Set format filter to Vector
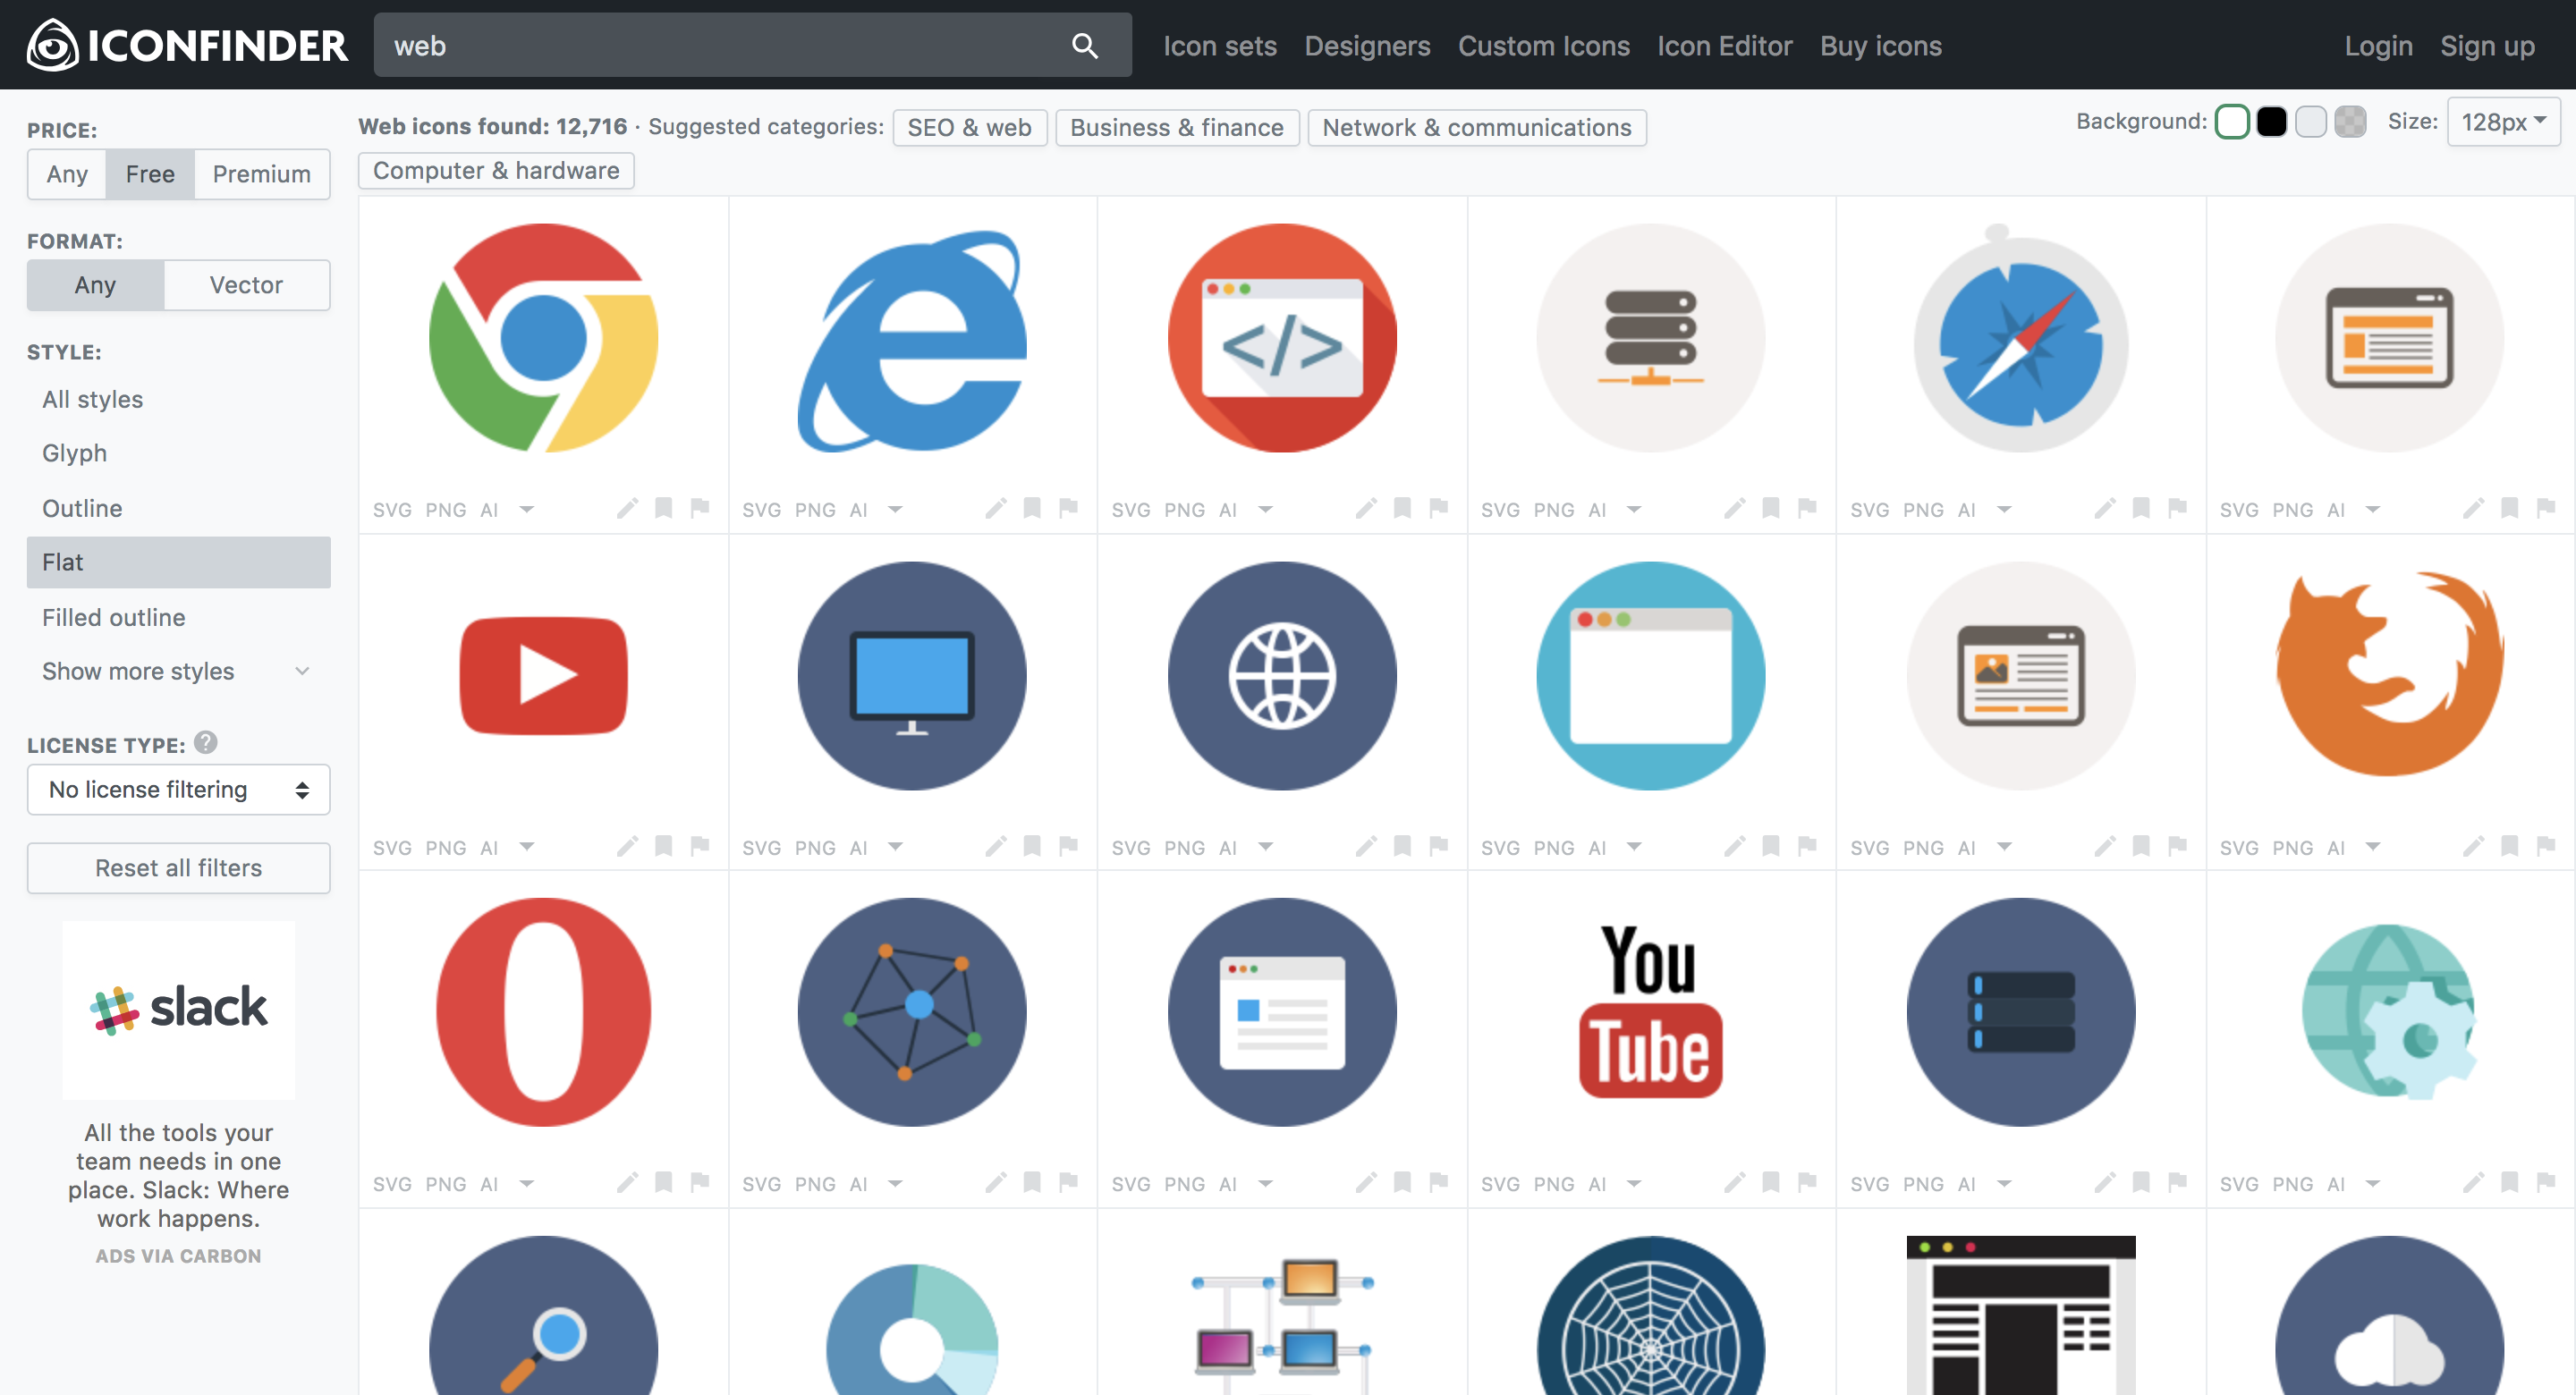The height and width of the screenshot is (1395, 2576). (246, 285)
